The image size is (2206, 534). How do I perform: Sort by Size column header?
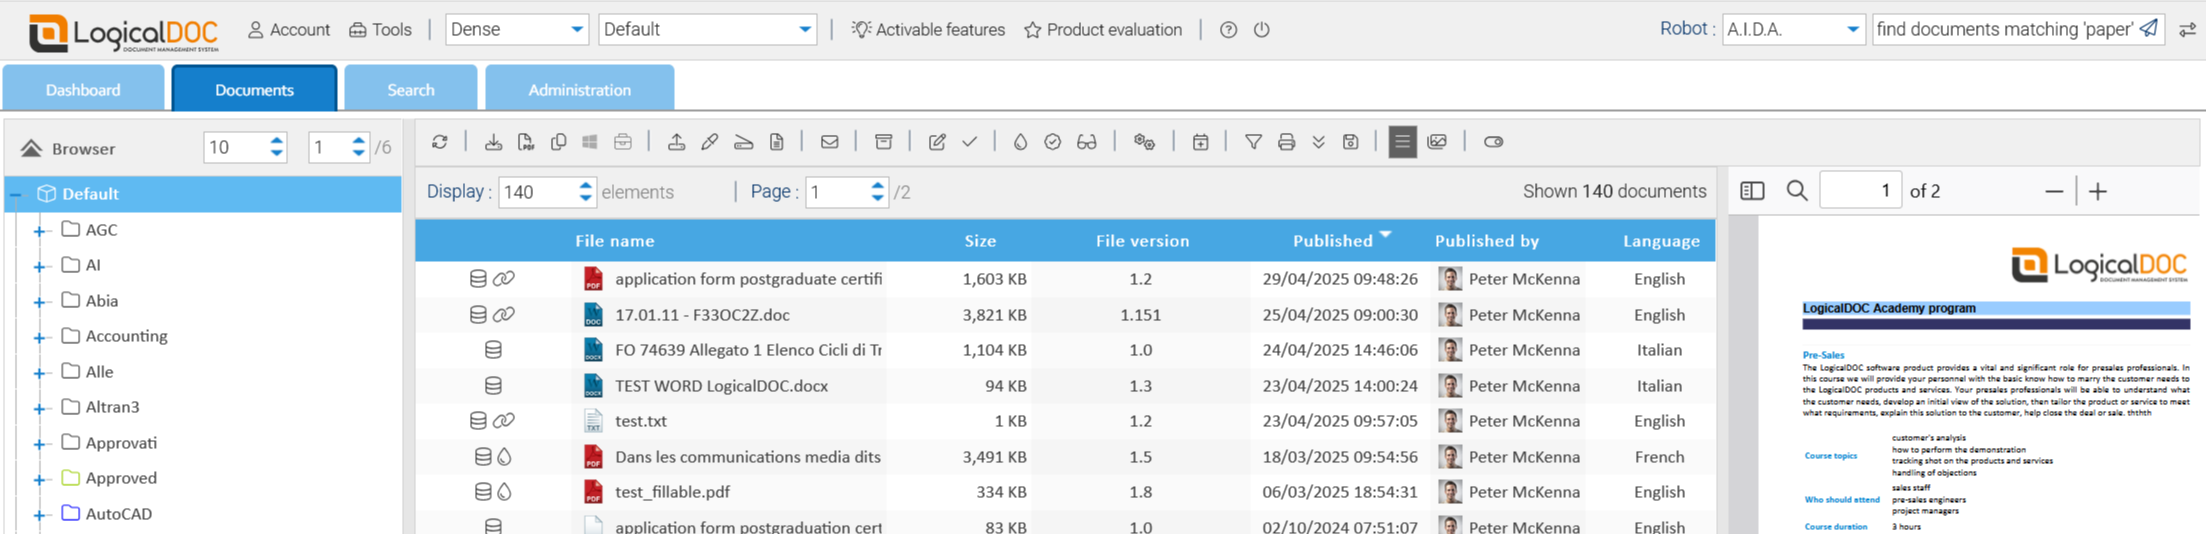pyautogui.click(x=980, y=241)
